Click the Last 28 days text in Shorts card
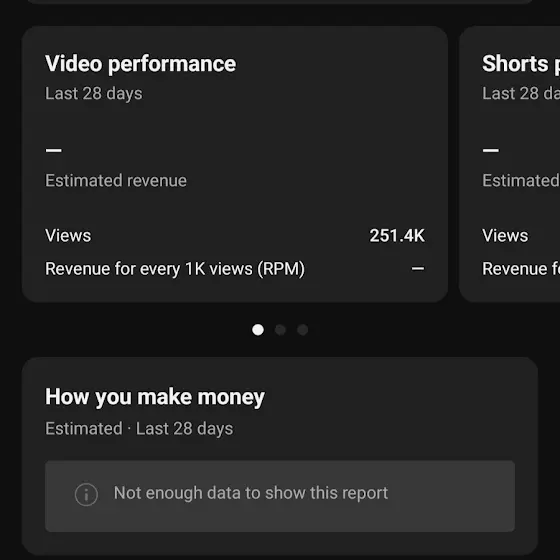 [521, 94]
